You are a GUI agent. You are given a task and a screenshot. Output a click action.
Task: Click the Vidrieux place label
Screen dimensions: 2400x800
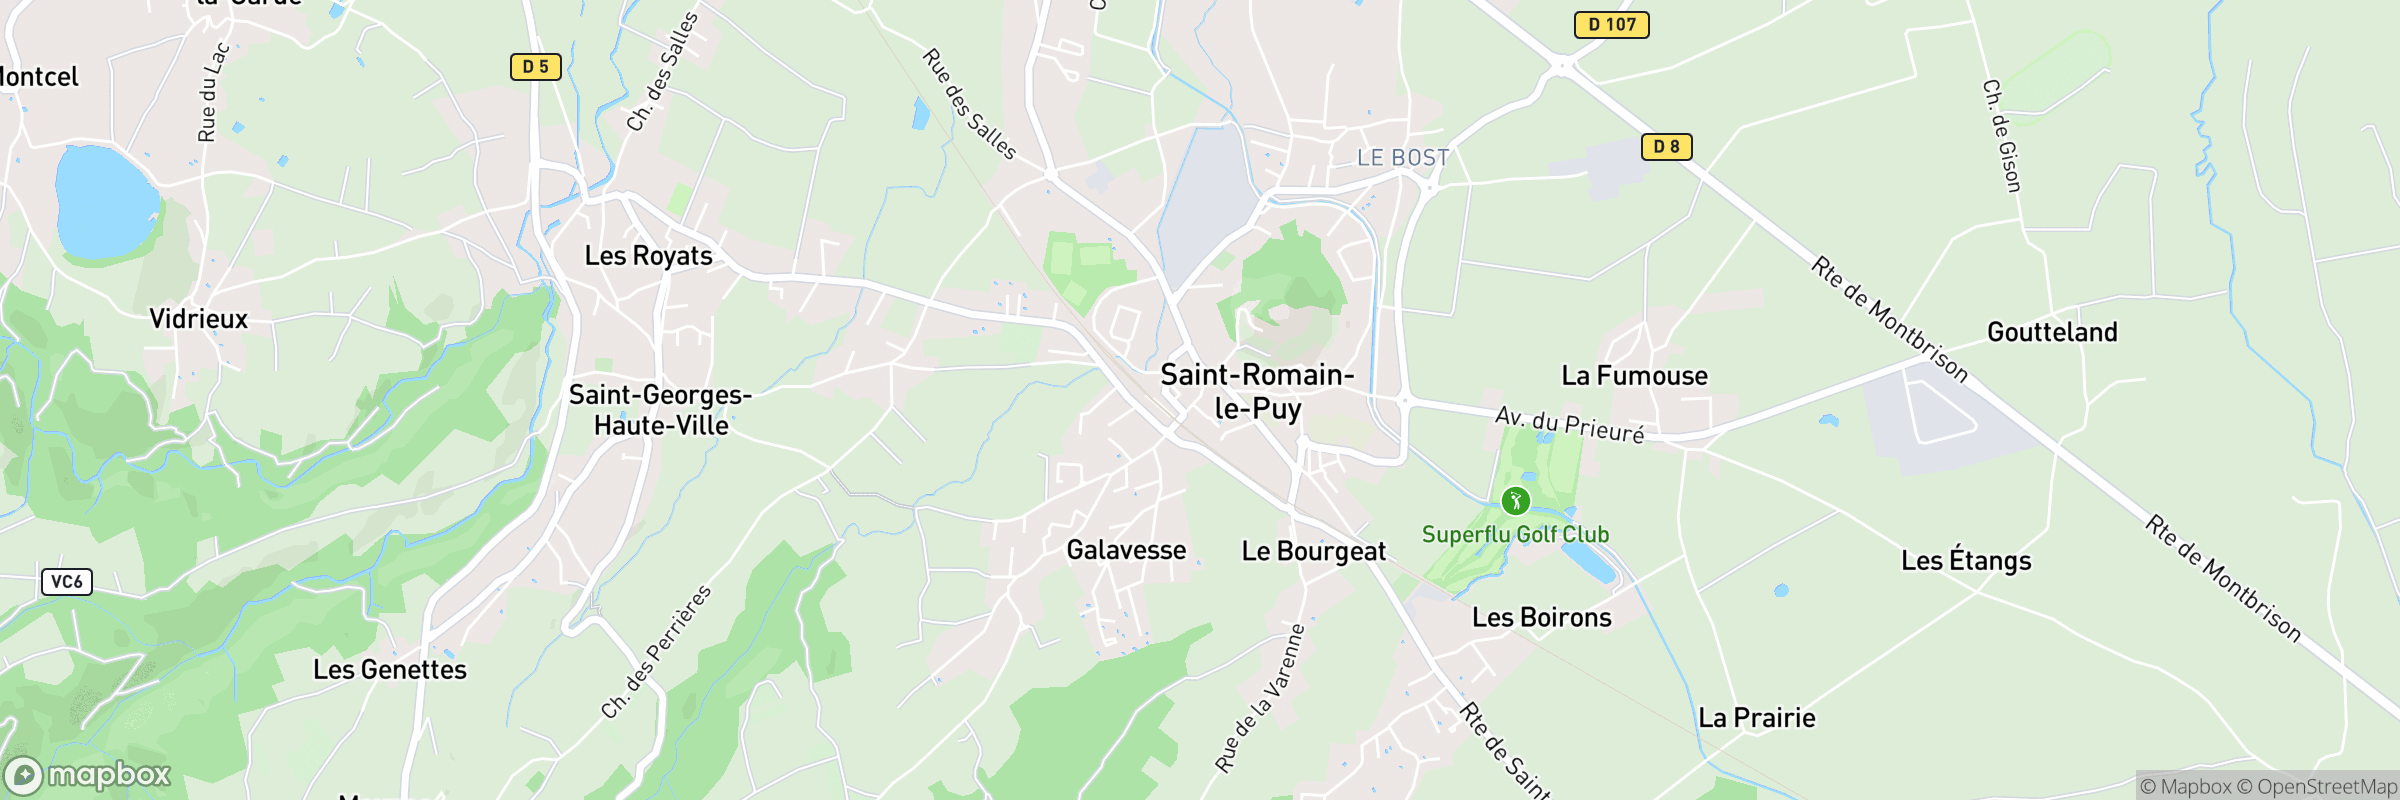coord(199,319)
